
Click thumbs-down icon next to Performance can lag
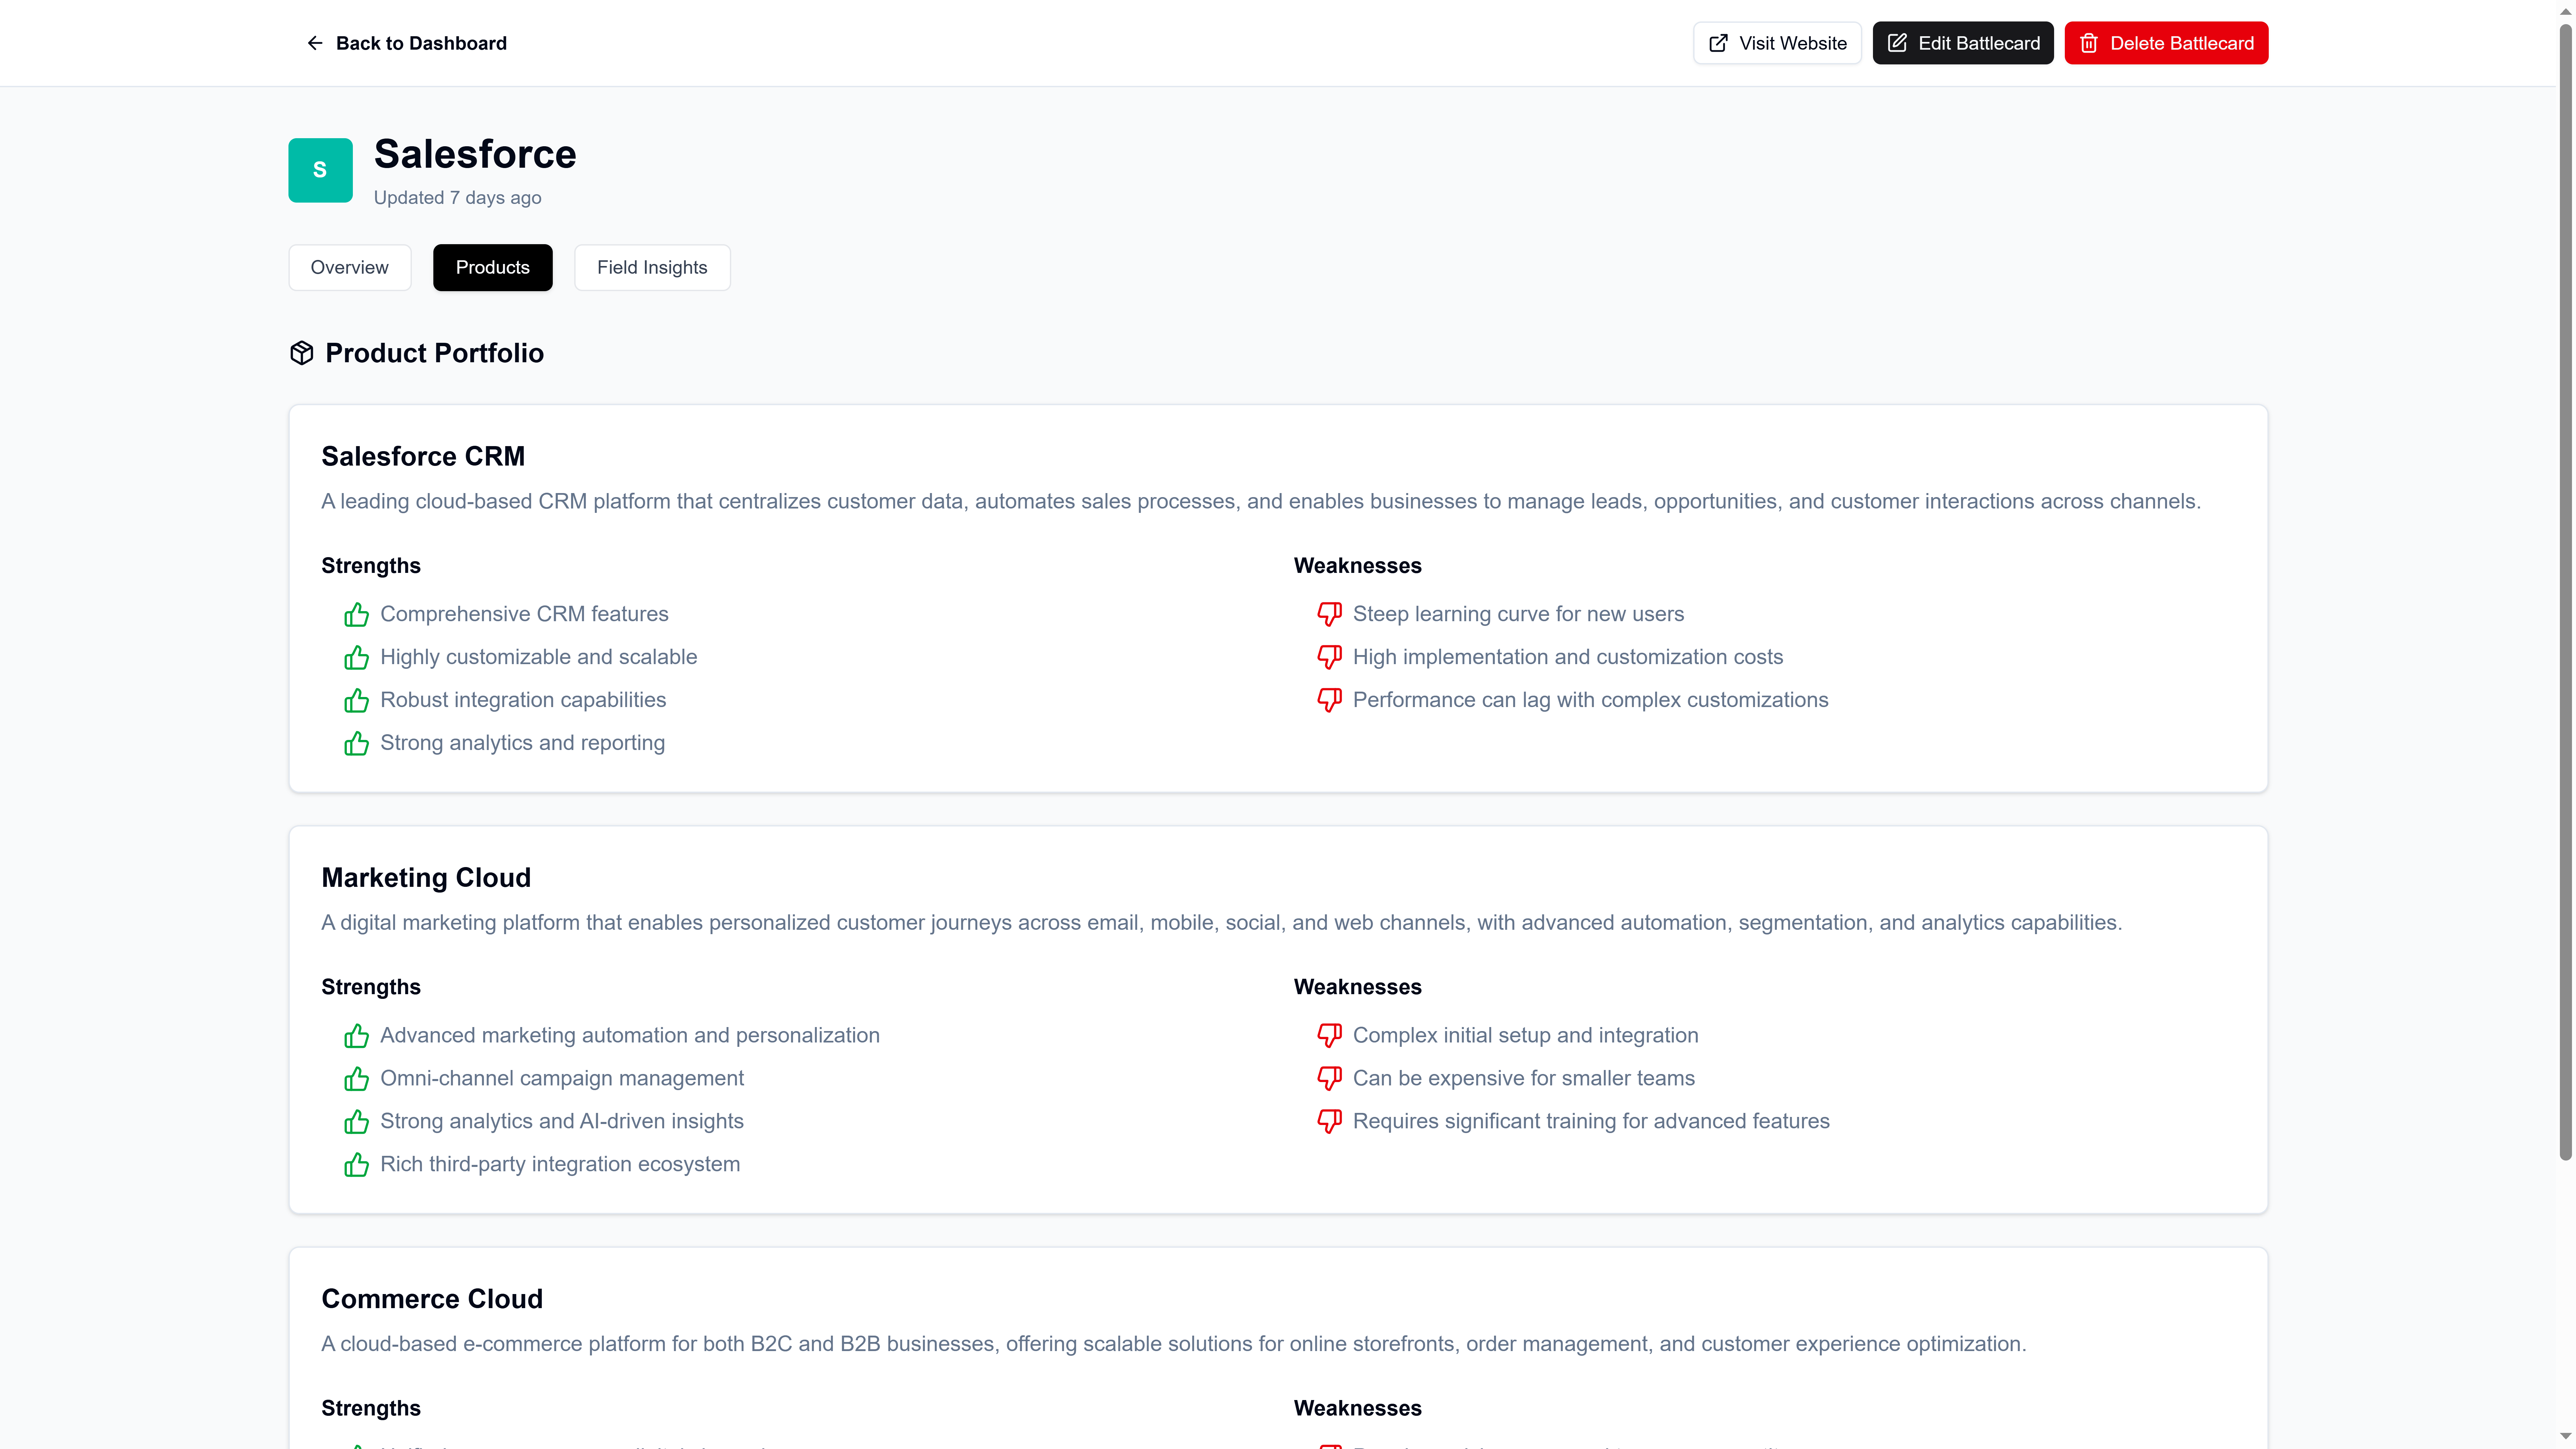(1329, 700)
